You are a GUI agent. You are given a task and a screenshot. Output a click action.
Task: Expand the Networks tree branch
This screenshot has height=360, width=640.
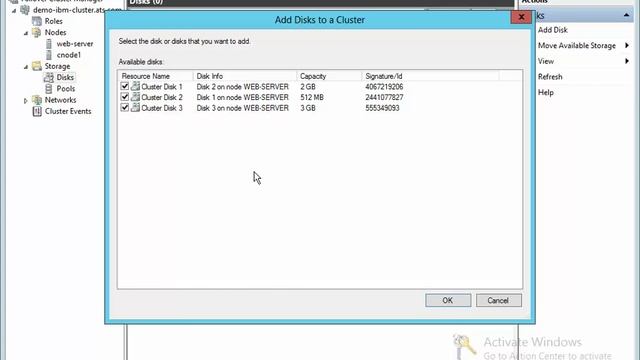coord(26,100)
